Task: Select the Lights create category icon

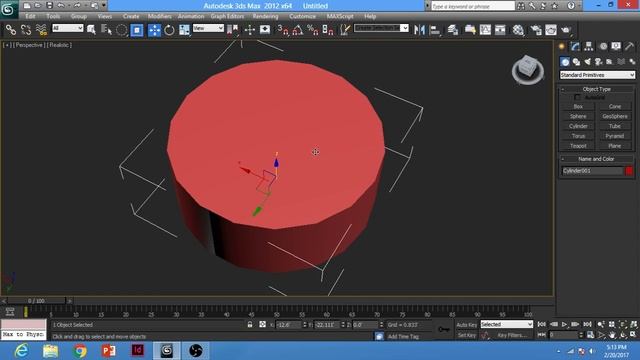Action: (587, 62)
